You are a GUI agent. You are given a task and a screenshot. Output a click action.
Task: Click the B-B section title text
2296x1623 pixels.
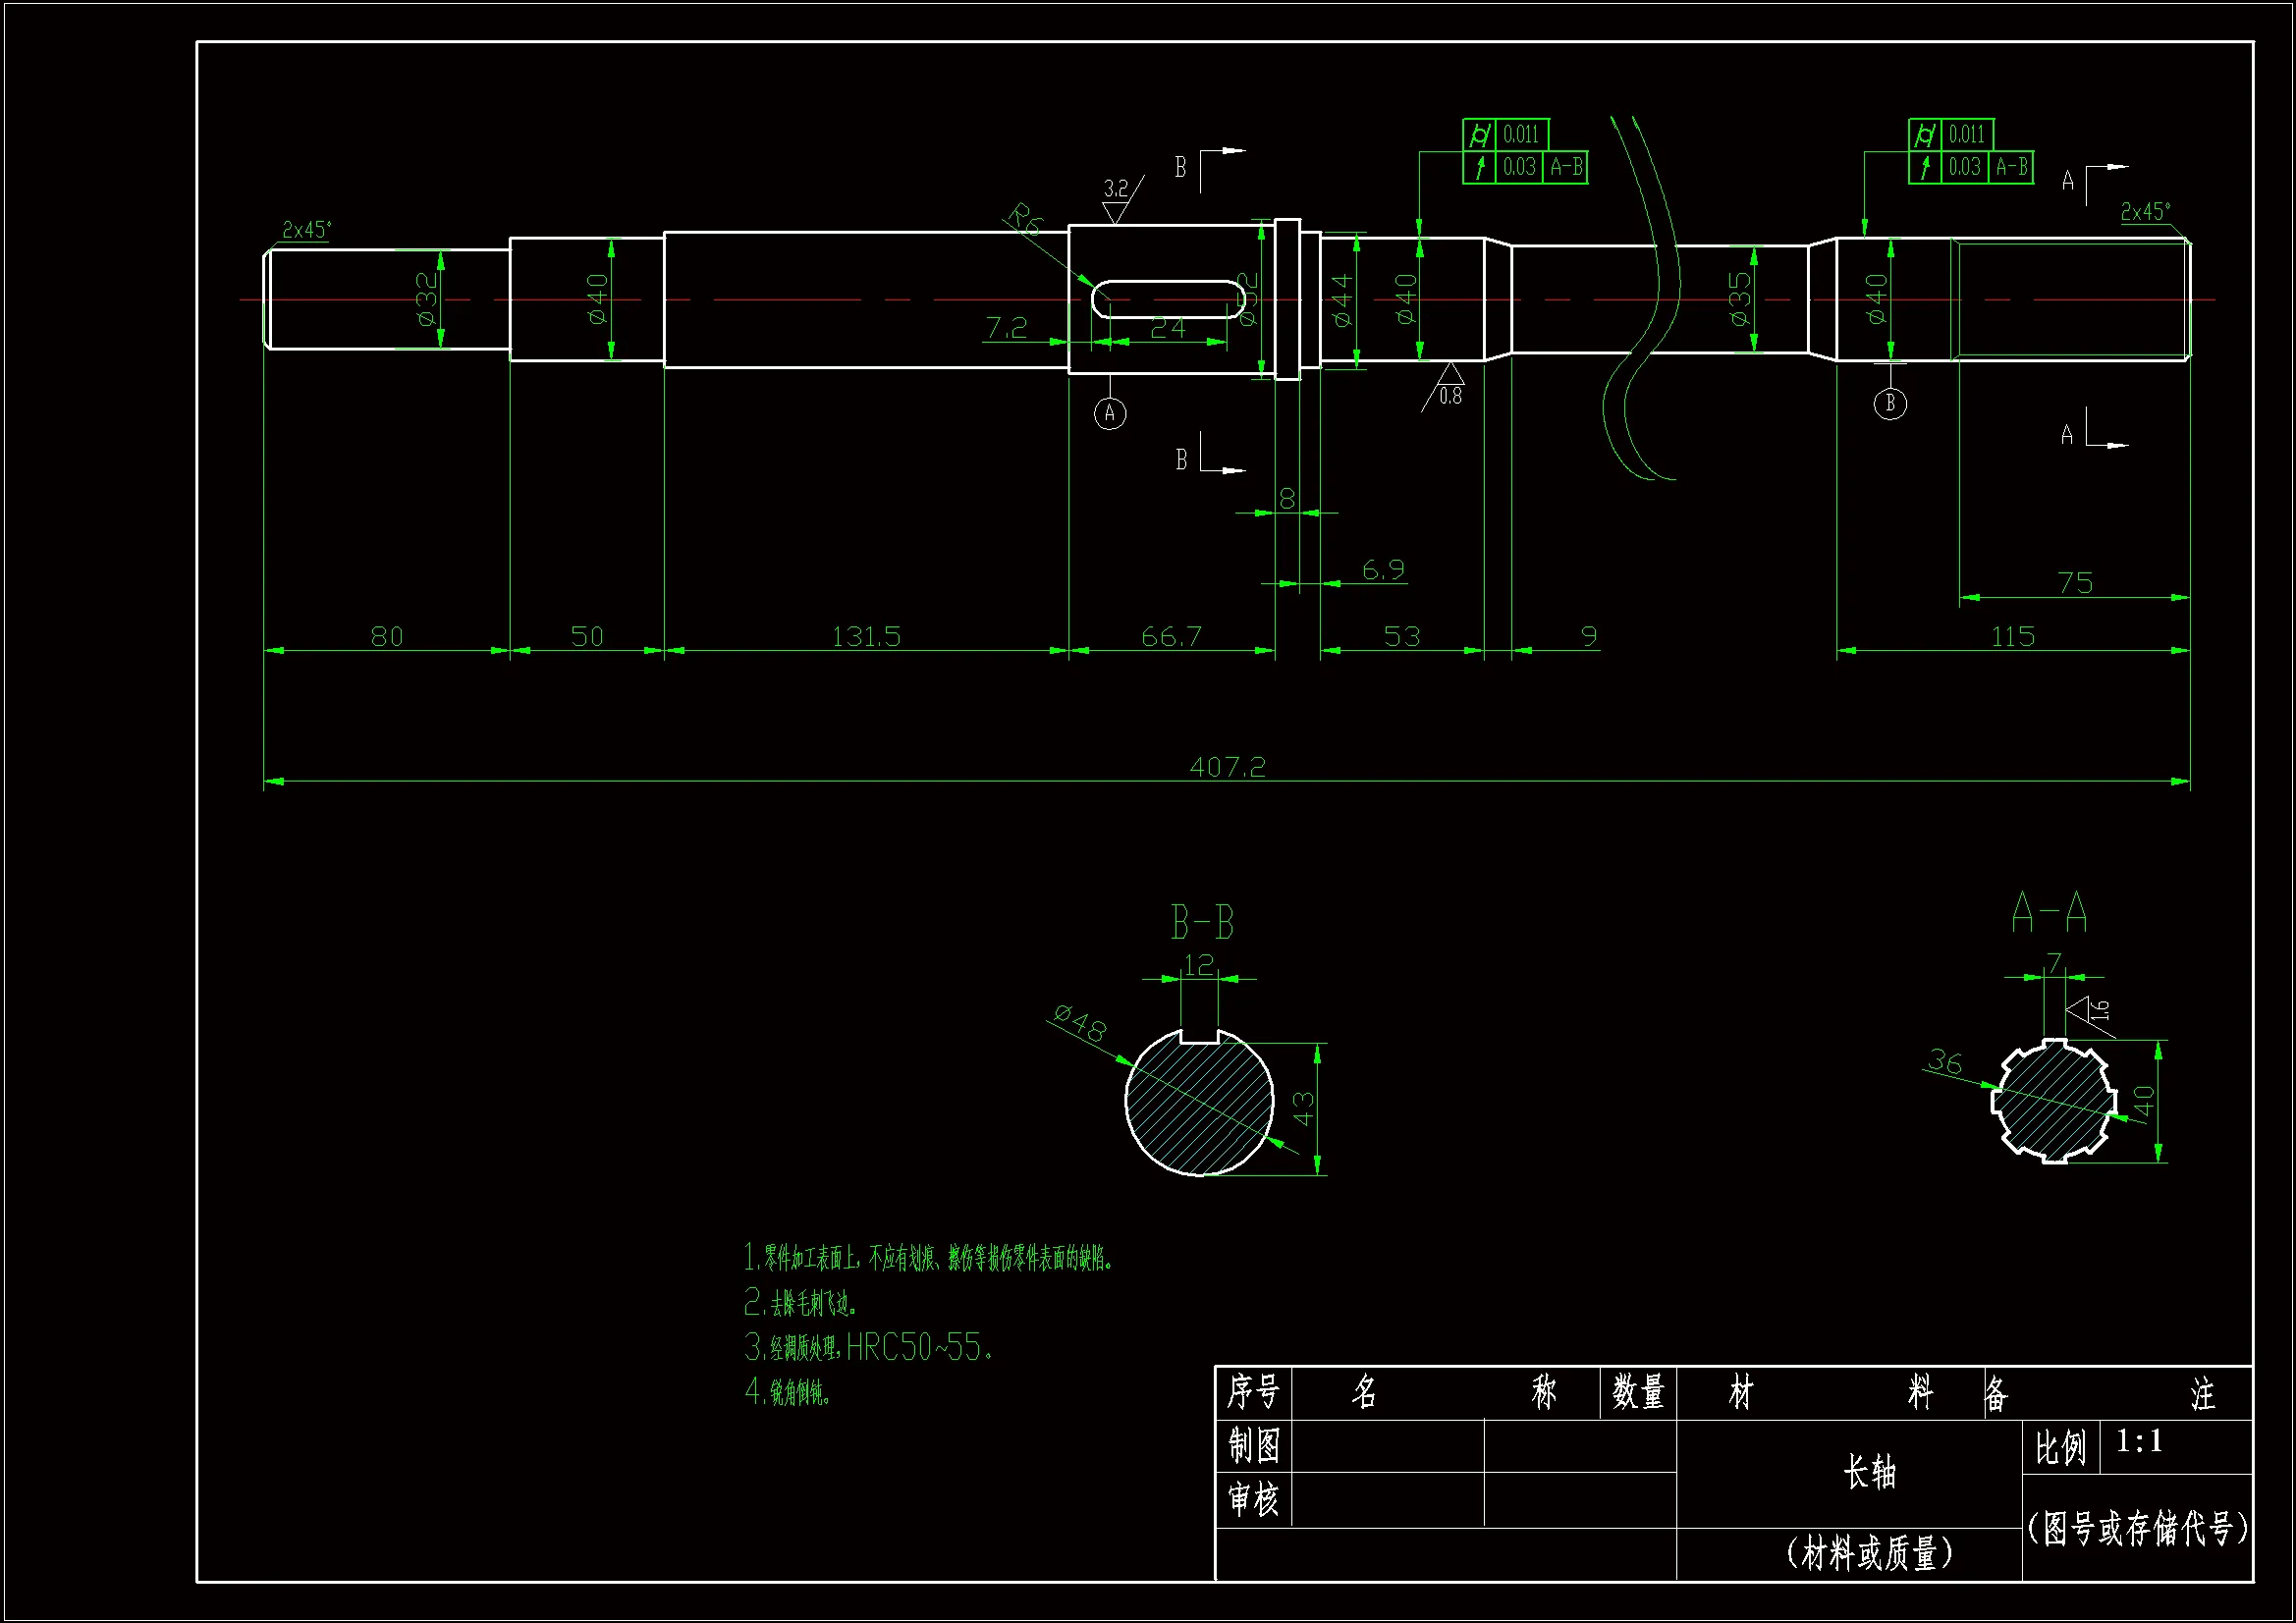pyautogui.click(x=1202, y=922)
